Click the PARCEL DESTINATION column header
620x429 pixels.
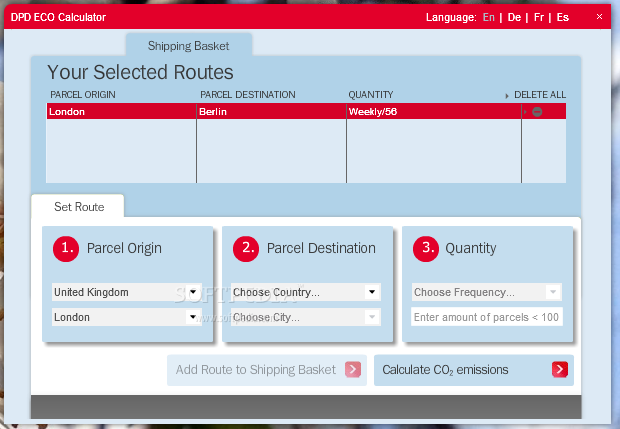pos(248,95)
